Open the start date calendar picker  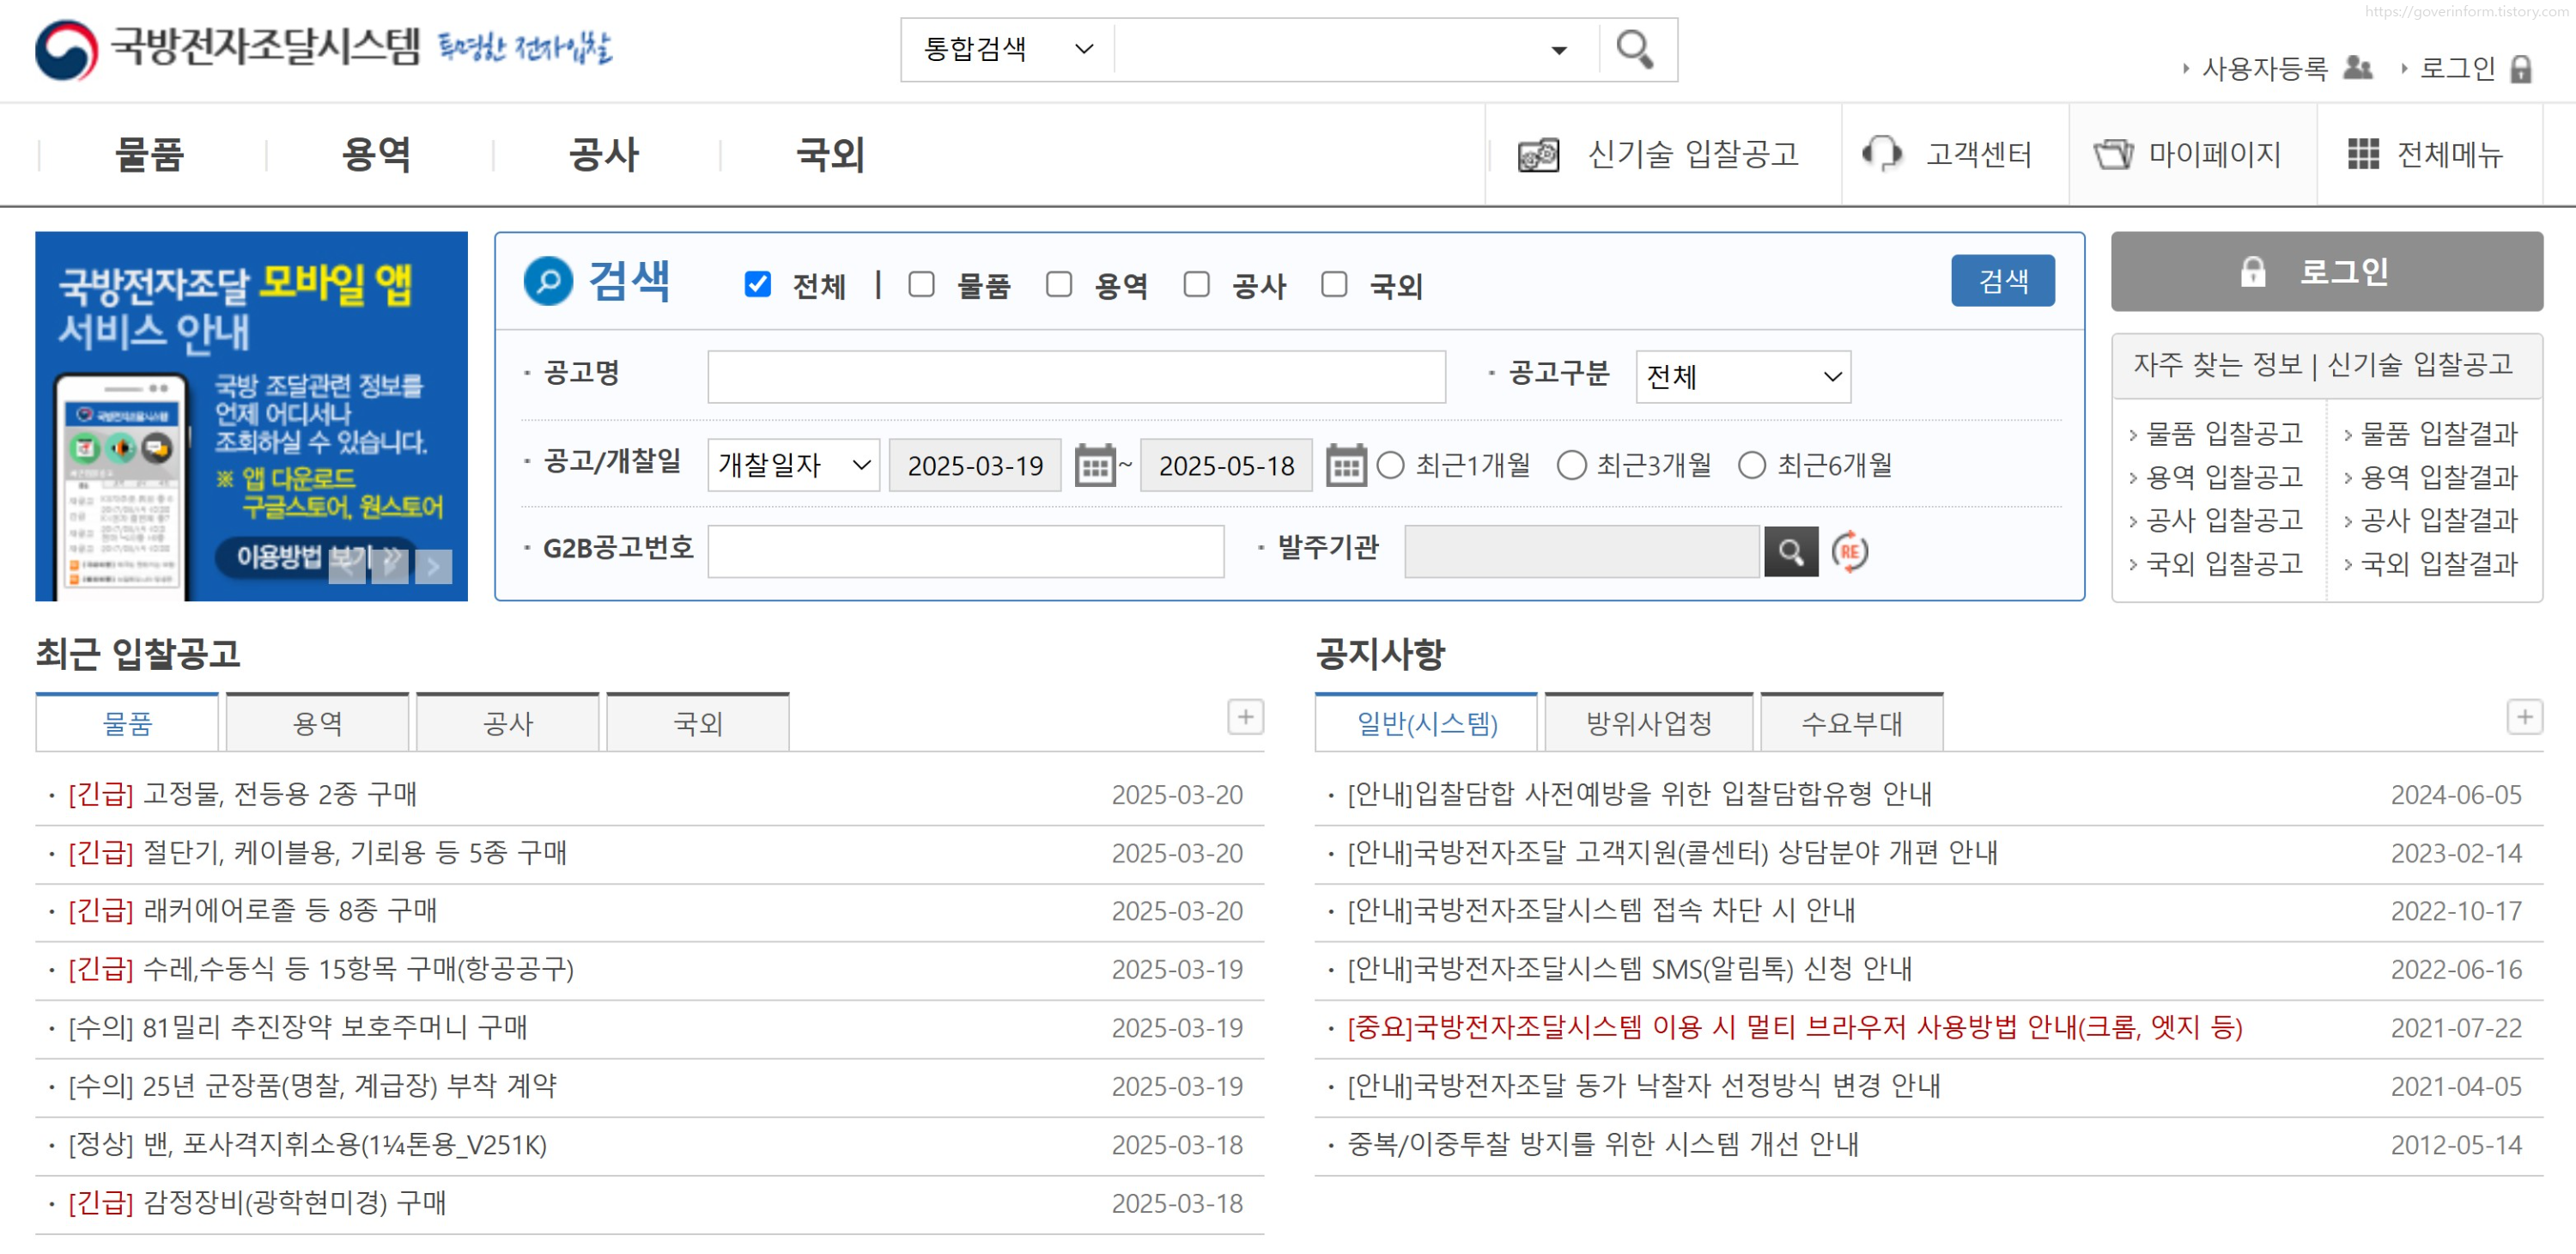coord(1094,466)
